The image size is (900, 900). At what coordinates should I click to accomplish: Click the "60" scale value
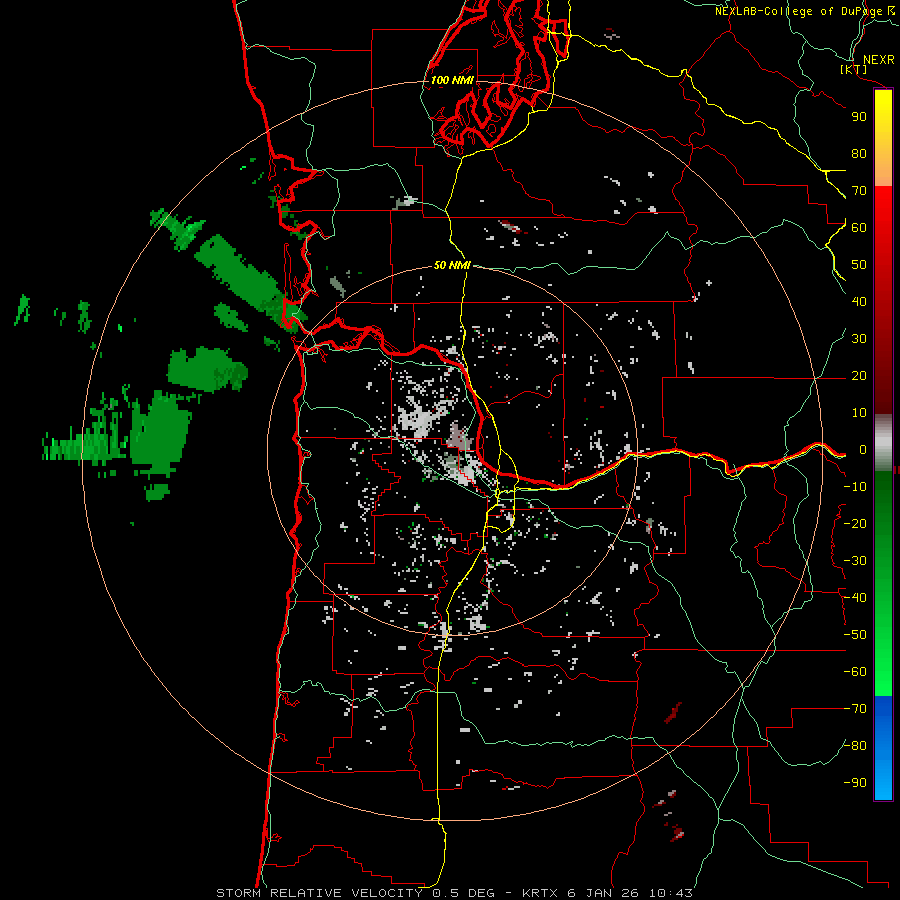[x=859, y=228]
